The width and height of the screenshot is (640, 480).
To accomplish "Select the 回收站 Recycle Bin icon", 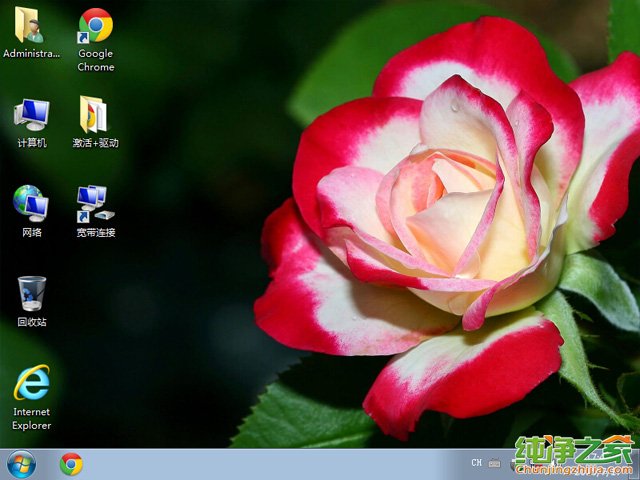I will coord(31,294).
